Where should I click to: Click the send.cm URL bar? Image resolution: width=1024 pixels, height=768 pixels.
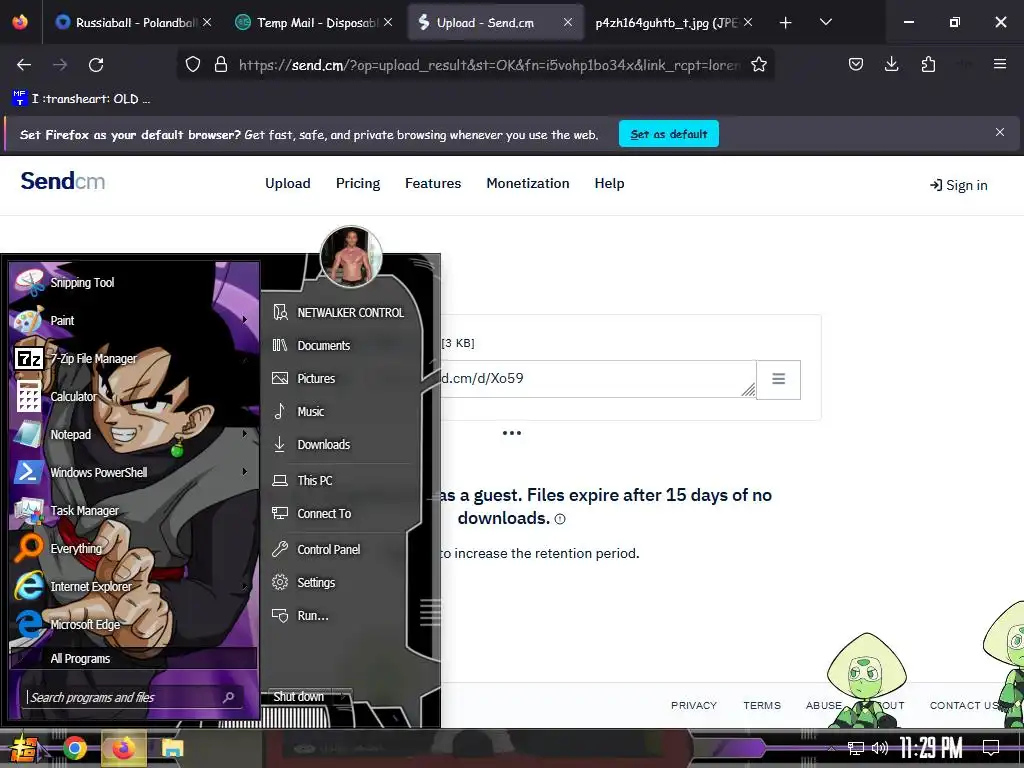pos(490,65)
